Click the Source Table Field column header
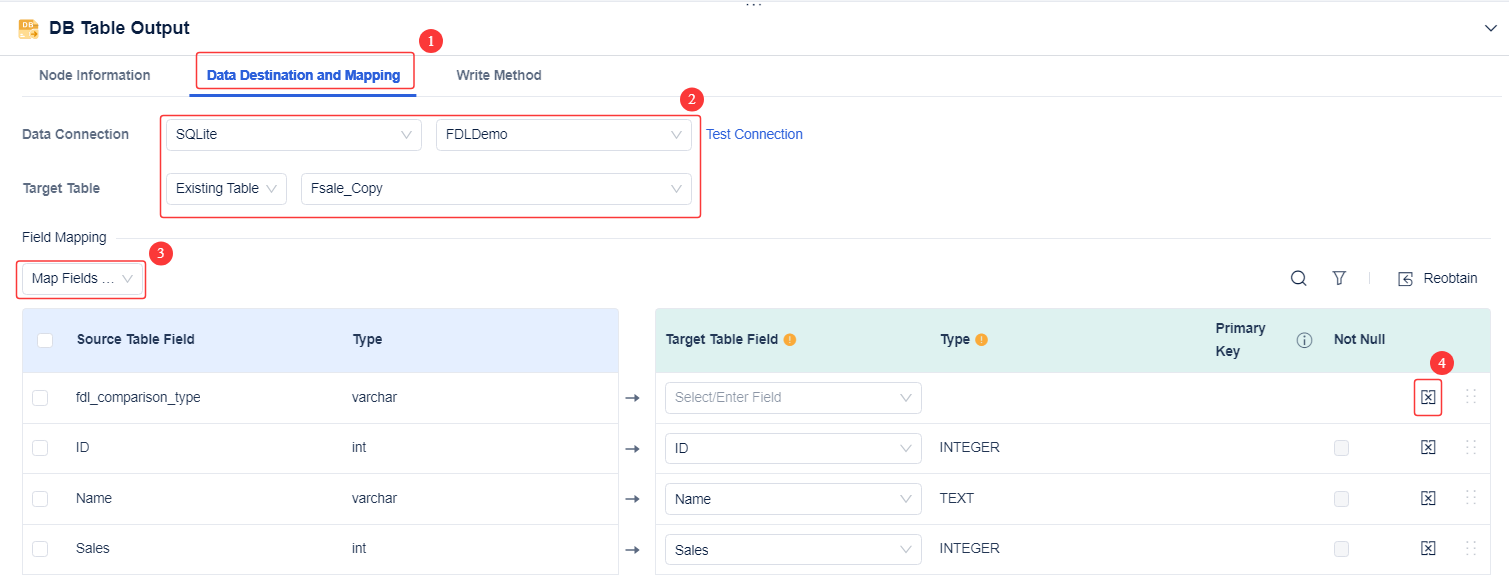The image size is (1509, 579). coord(136,340)
